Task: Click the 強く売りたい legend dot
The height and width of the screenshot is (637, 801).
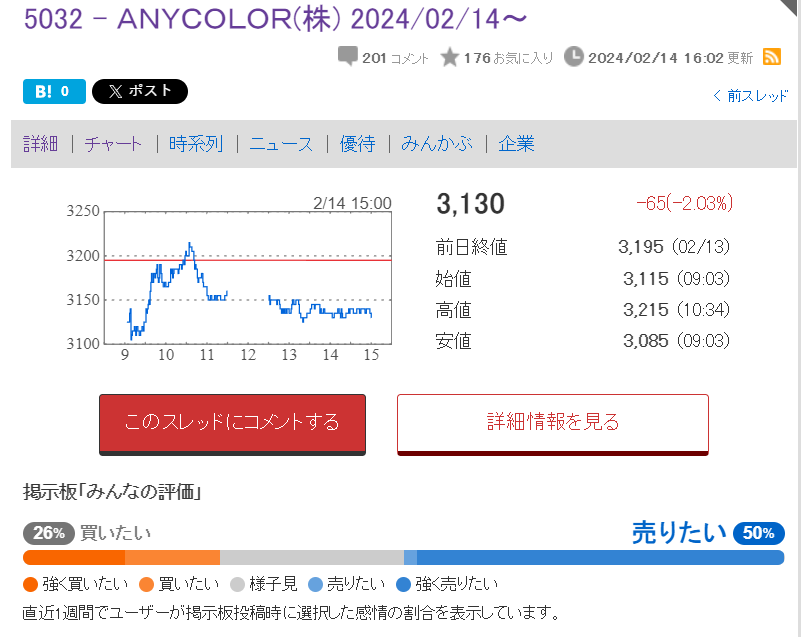Action: (404, 584)
